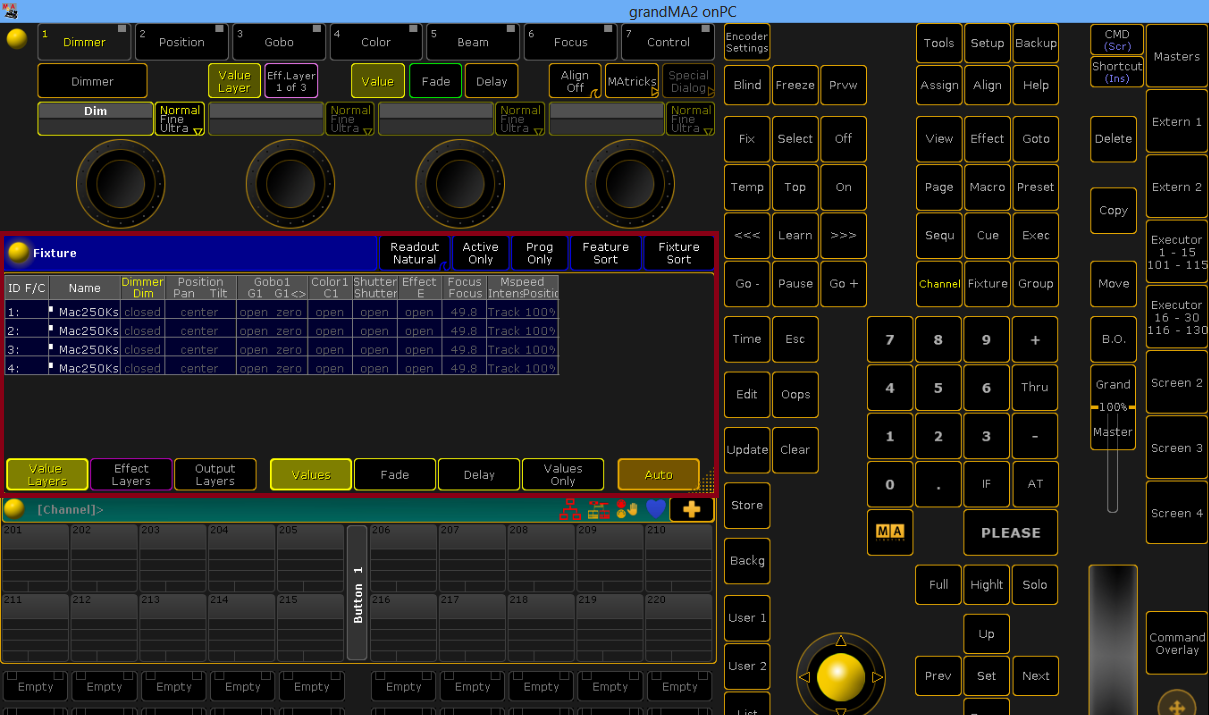Select the Gobo preset type tab

pos(279,42)
